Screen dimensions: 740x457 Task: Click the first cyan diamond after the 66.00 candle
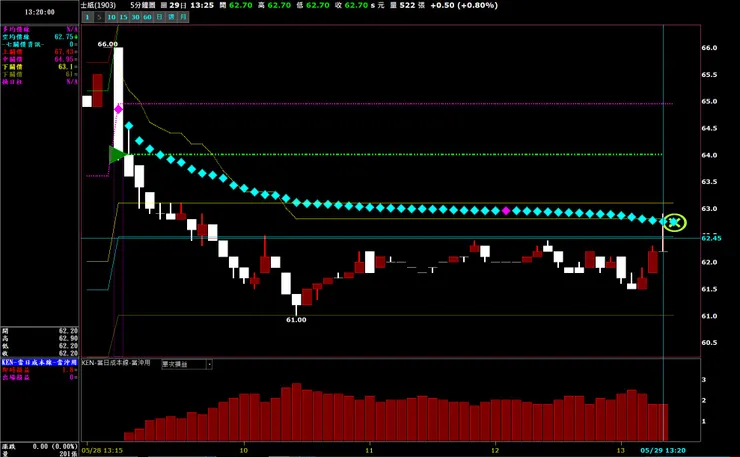coord(129,126)
